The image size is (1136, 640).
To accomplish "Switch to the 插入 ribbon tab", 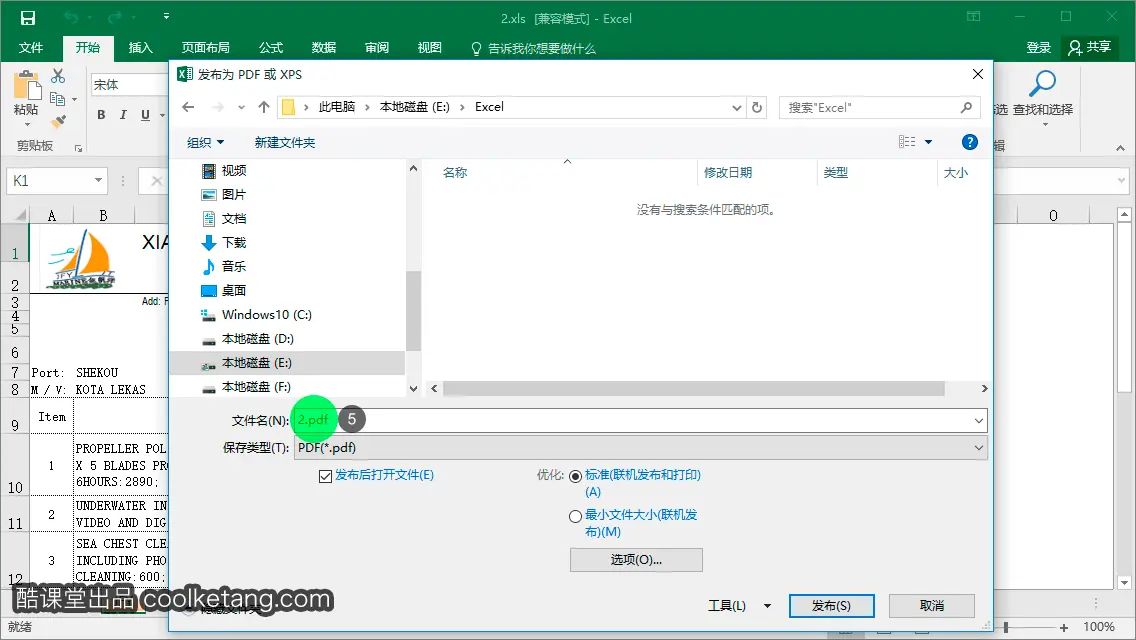I will point(141,48).
